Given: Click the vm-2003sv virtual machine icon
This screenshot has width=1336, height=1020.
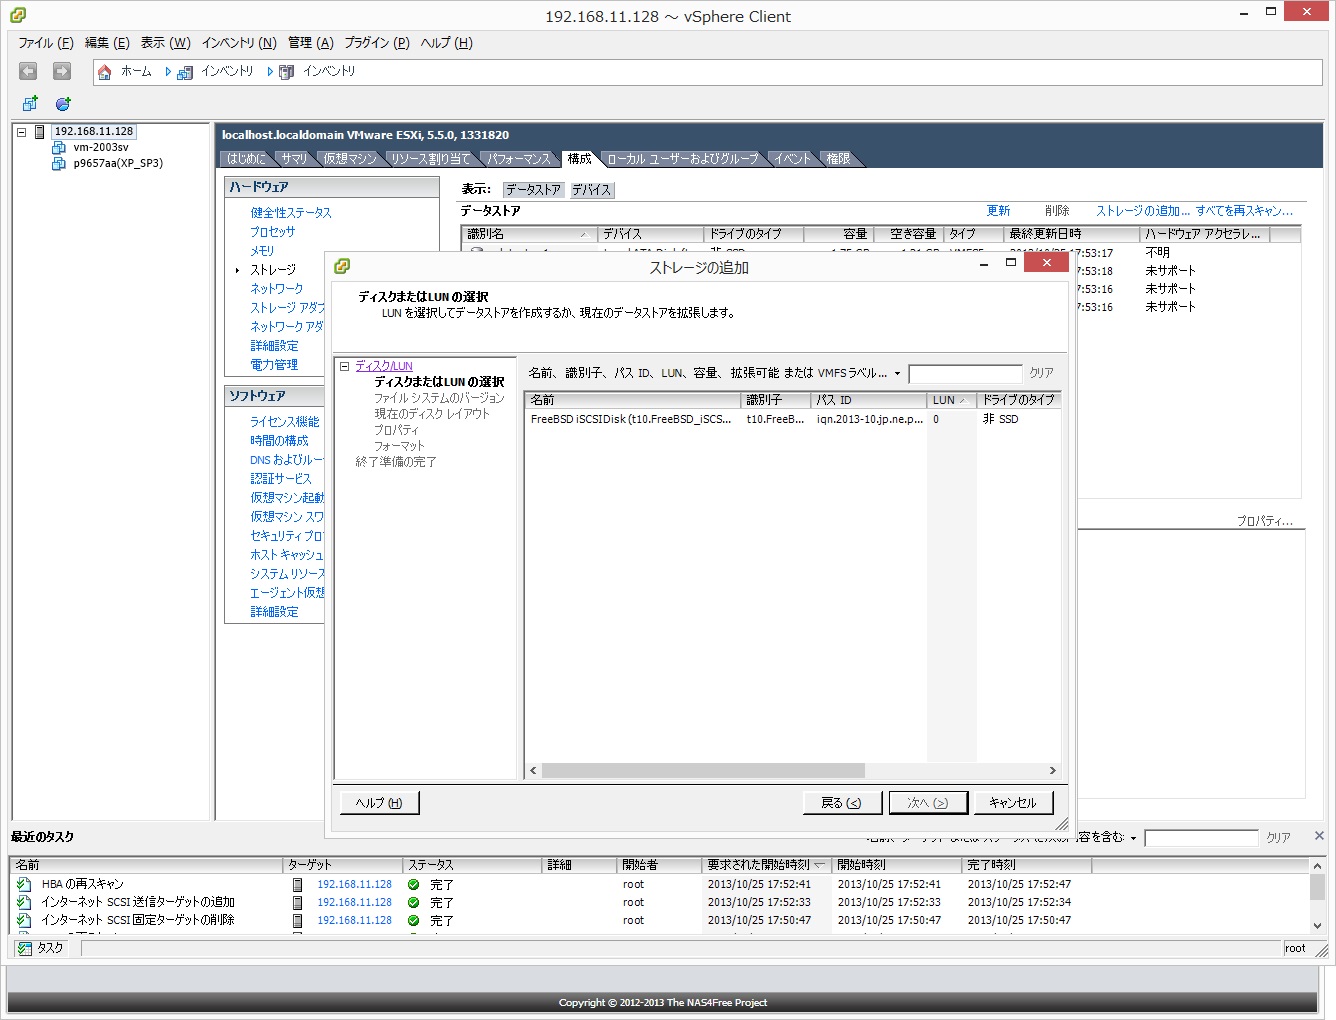Looking at the screenshot, I should (x=59, y=147).
